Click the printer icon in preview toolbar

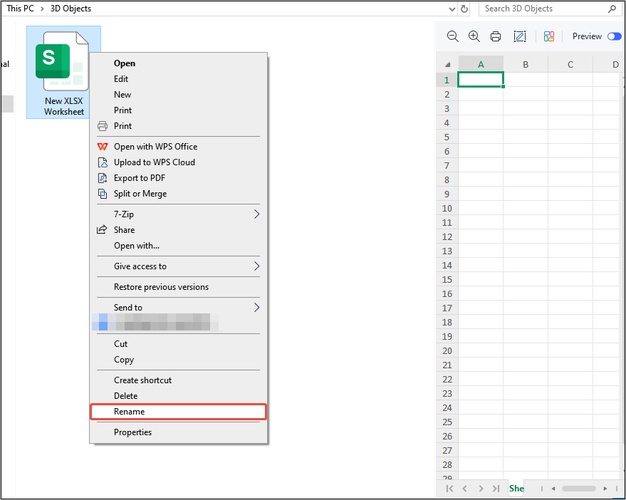(495, 36)
